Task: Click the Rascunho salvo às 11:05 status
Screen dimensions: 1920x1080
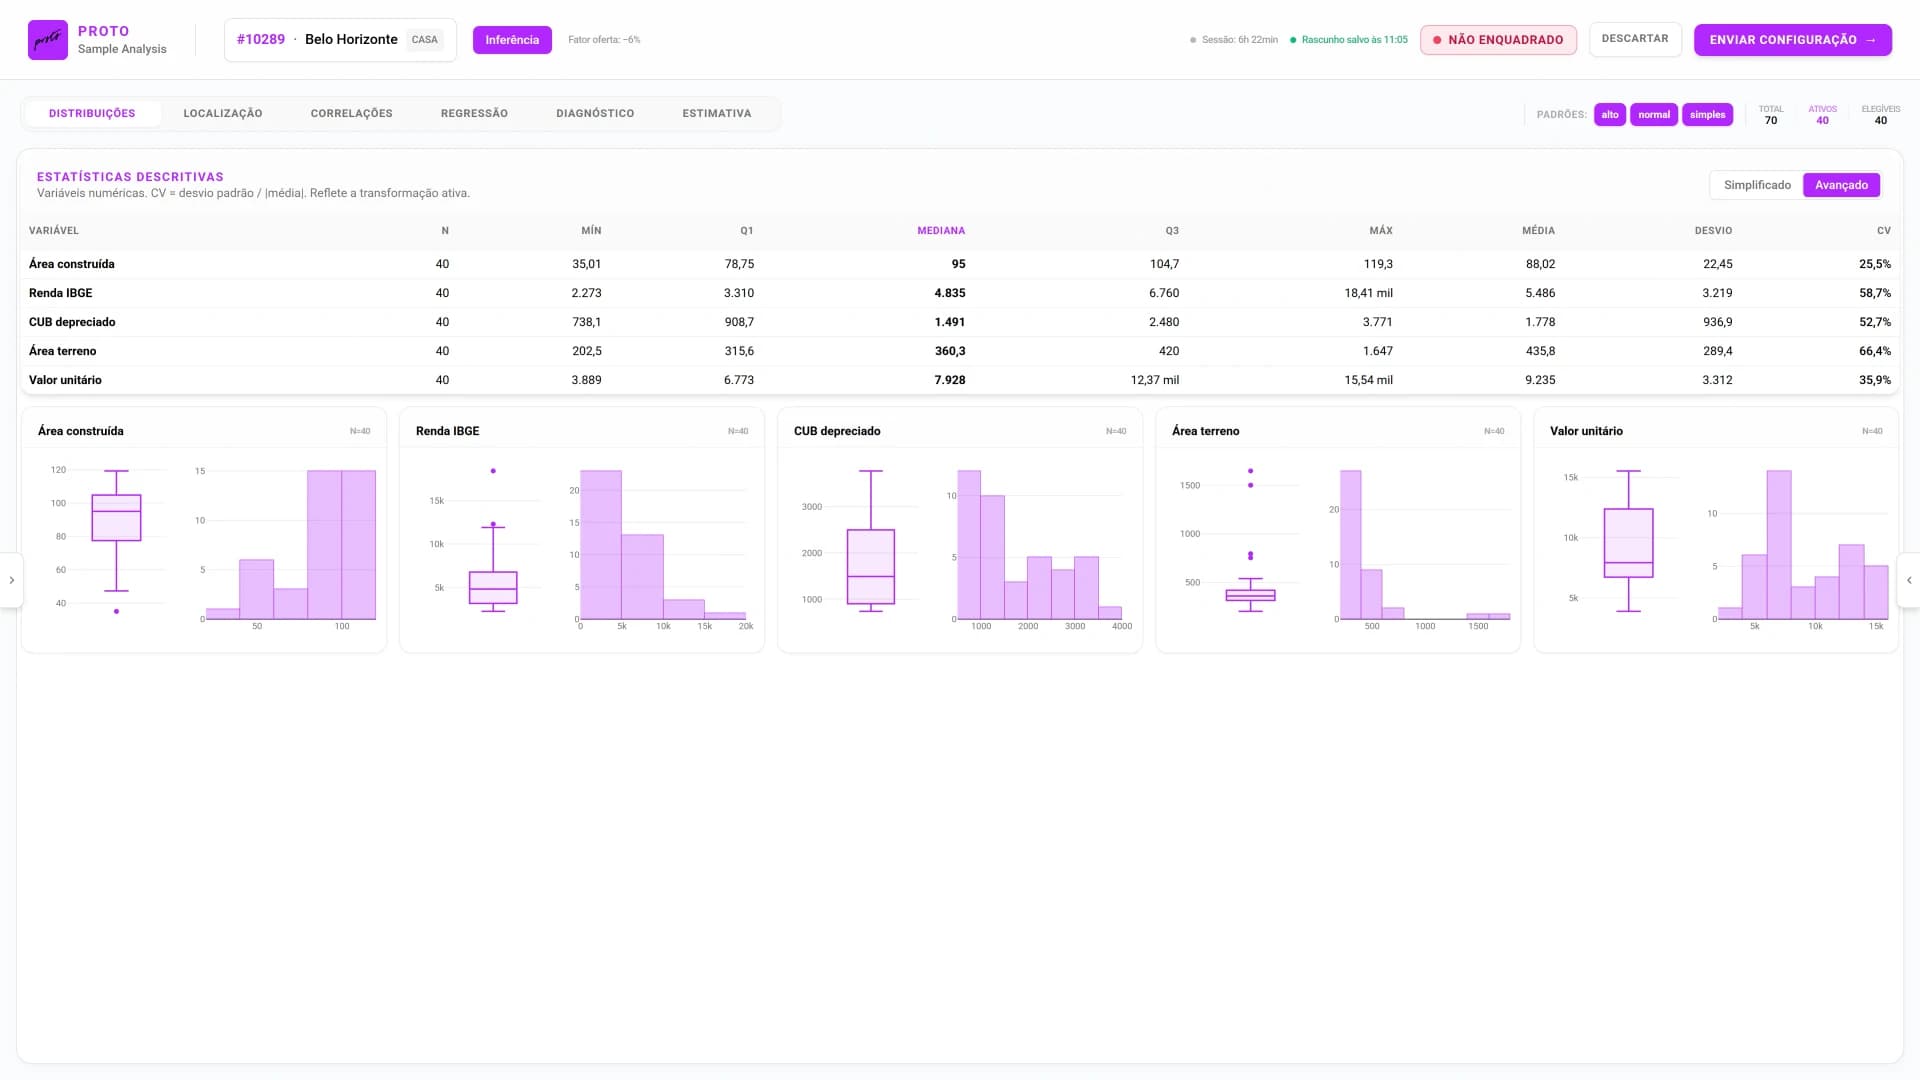Action: [1349, 40]
